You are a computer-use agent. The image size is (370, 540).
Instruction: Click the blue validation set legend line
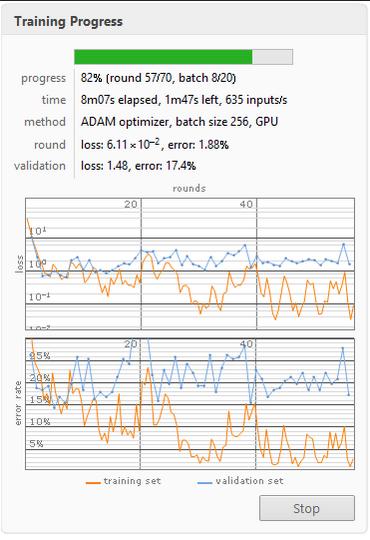205,482
